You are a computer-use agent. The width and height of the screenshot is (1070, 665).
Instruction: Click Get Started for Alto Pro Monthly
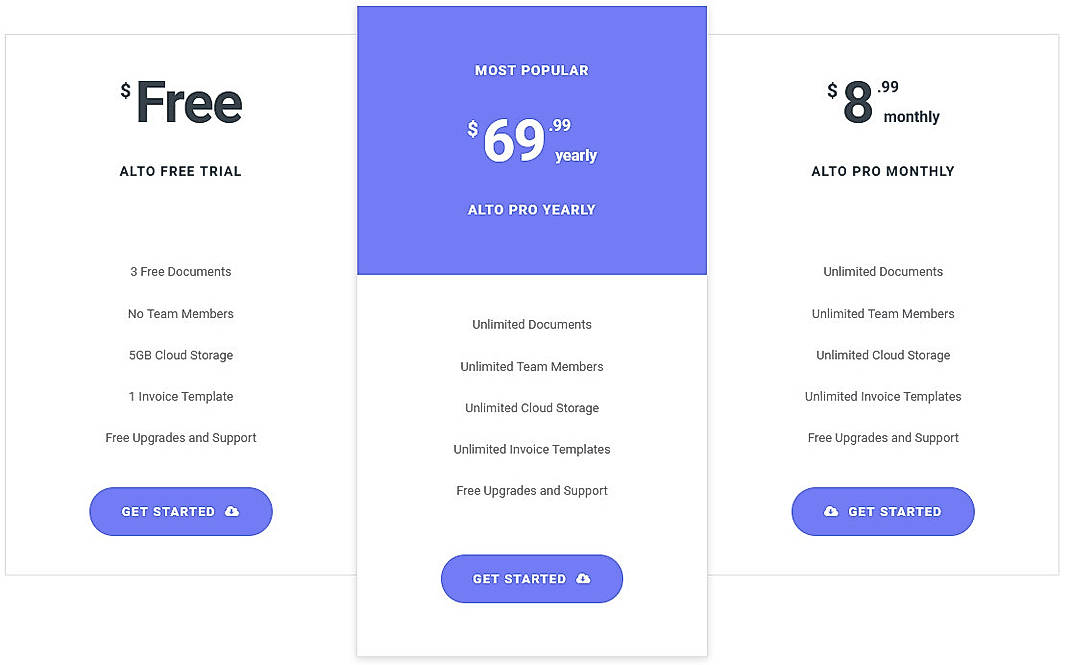[883, 511]
